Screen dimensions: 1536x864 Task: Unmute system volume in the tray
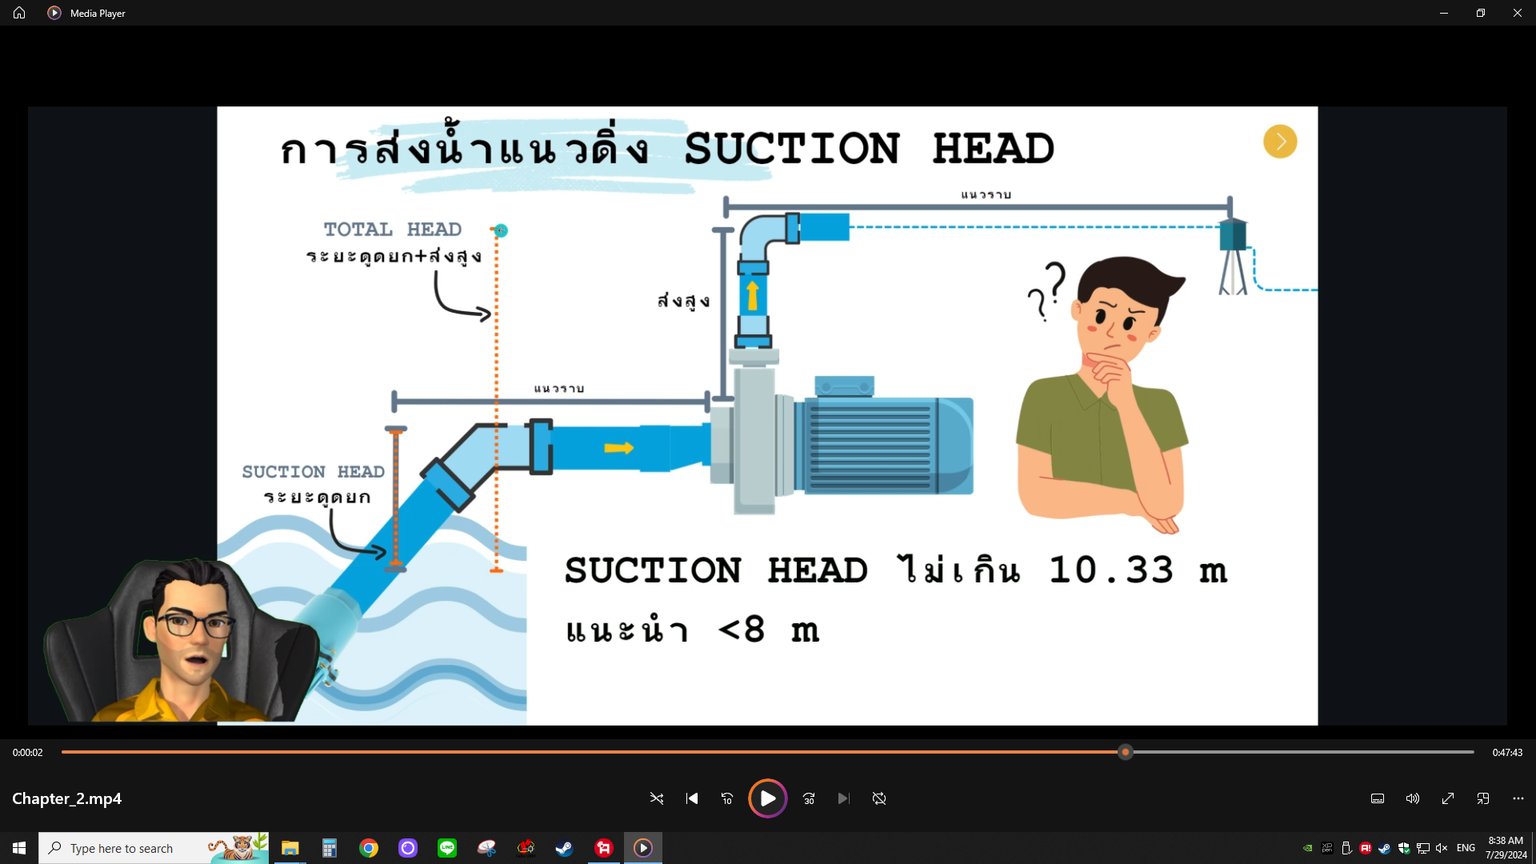coord(1441,848)
